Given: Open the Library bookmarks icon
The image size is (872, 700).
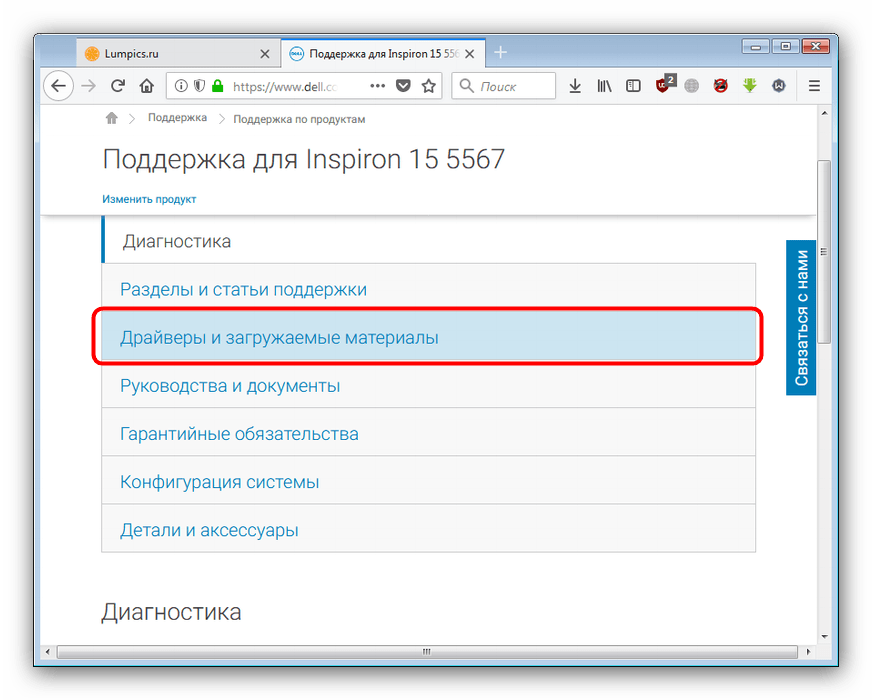Looking at the screenshot, I should (604, 86).
